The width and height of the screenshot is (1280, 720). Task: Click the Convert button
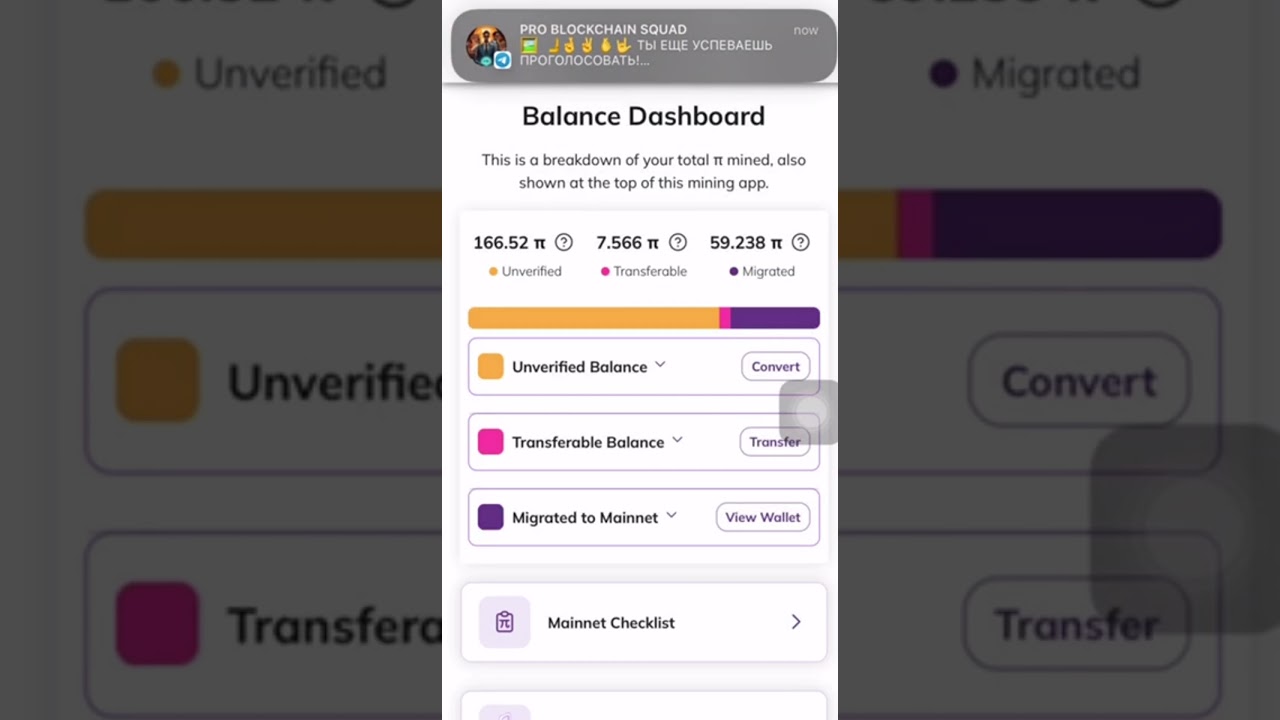[x=775, y=366]
